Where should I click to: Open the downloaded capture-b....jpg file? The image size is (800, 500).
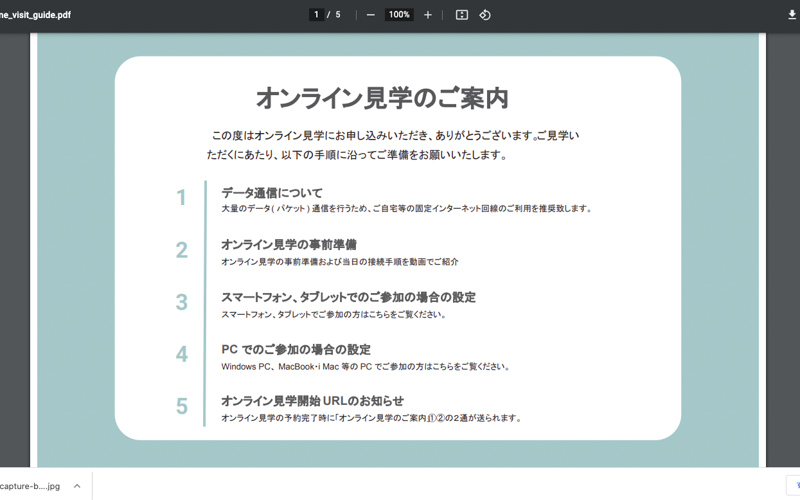coord(30,486)
